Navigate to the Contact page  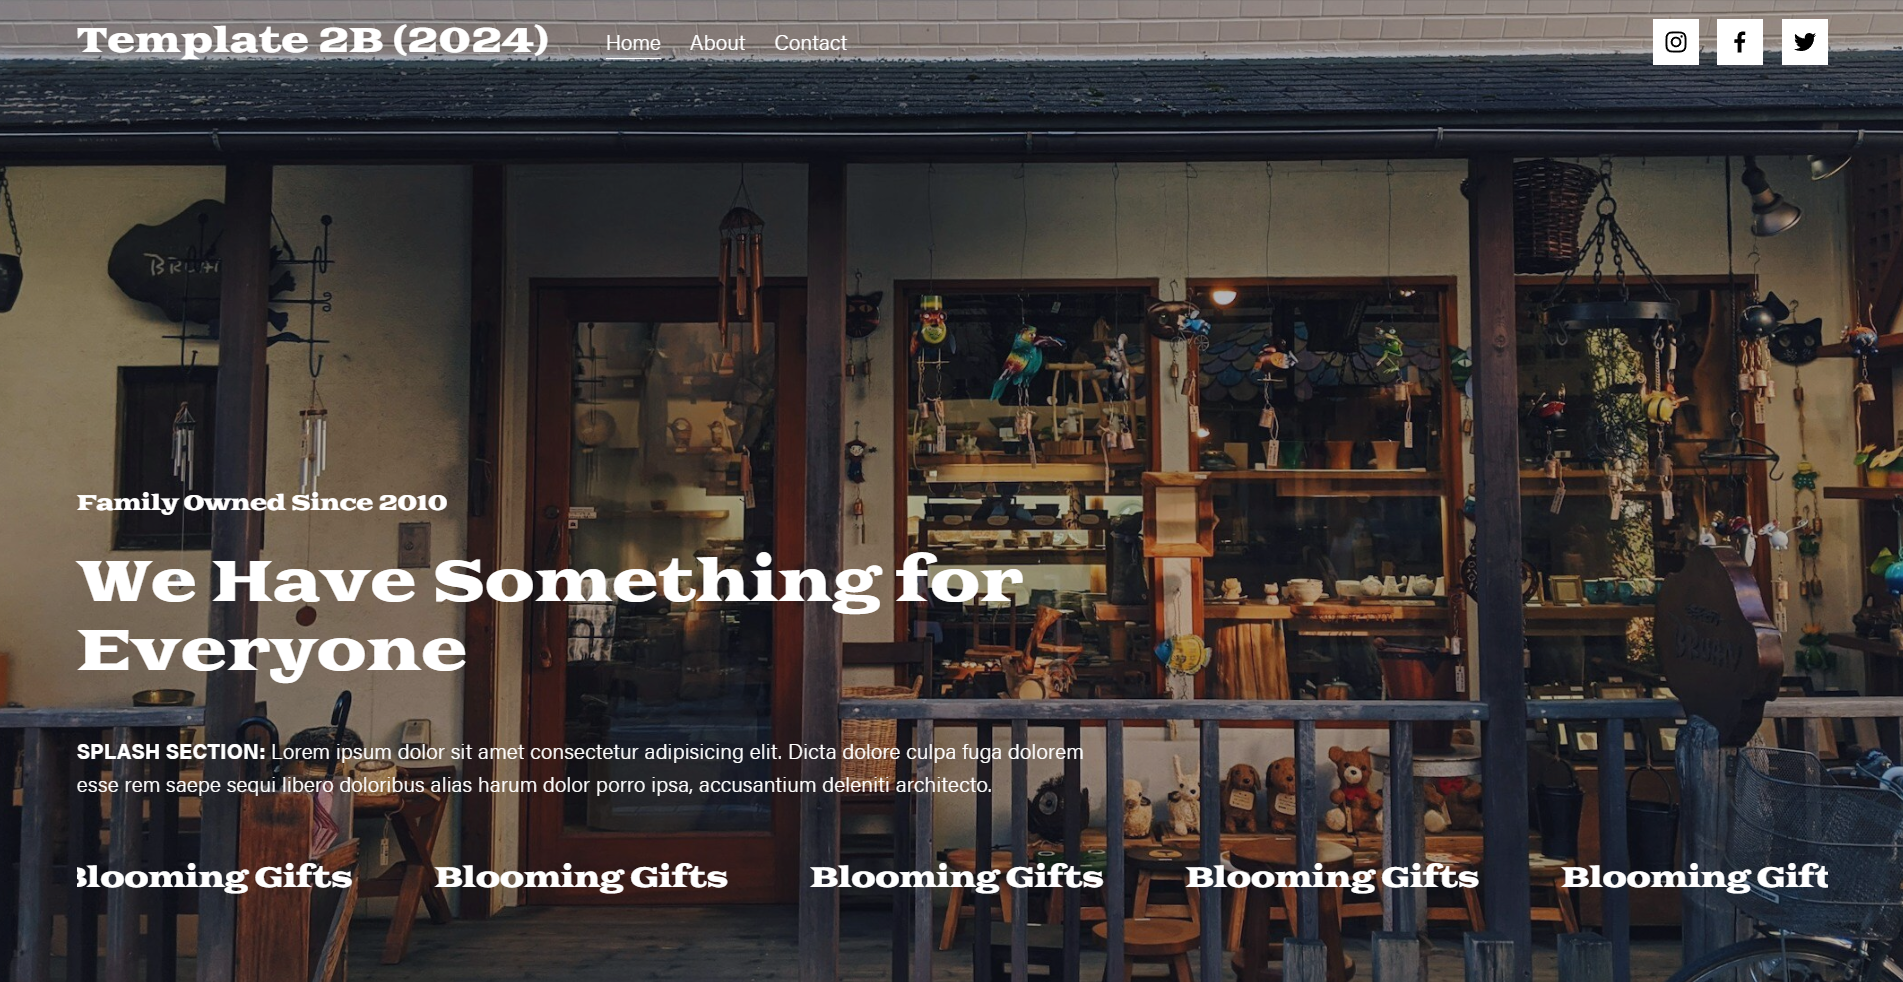point(810,43)
